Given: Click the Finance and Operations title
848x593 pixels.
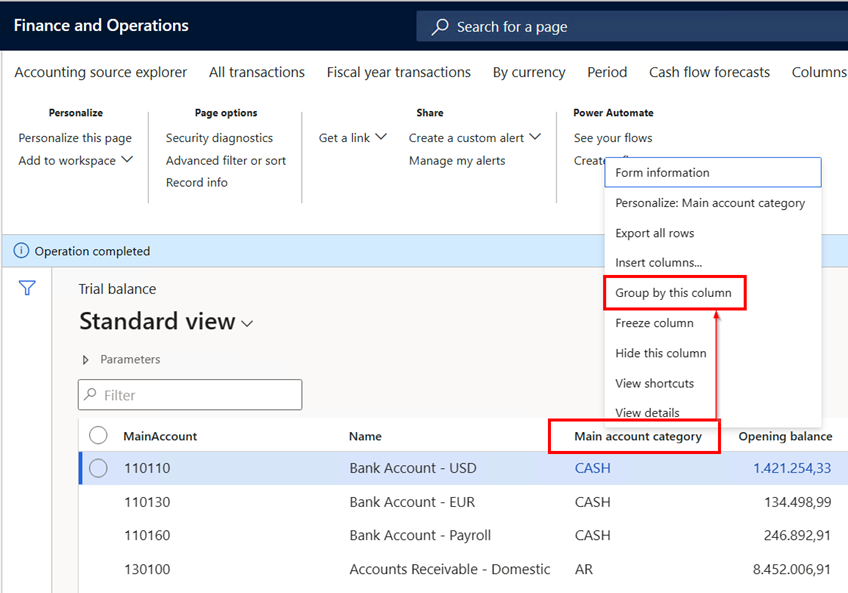Looking at the screenshot, I should [101, 25].
